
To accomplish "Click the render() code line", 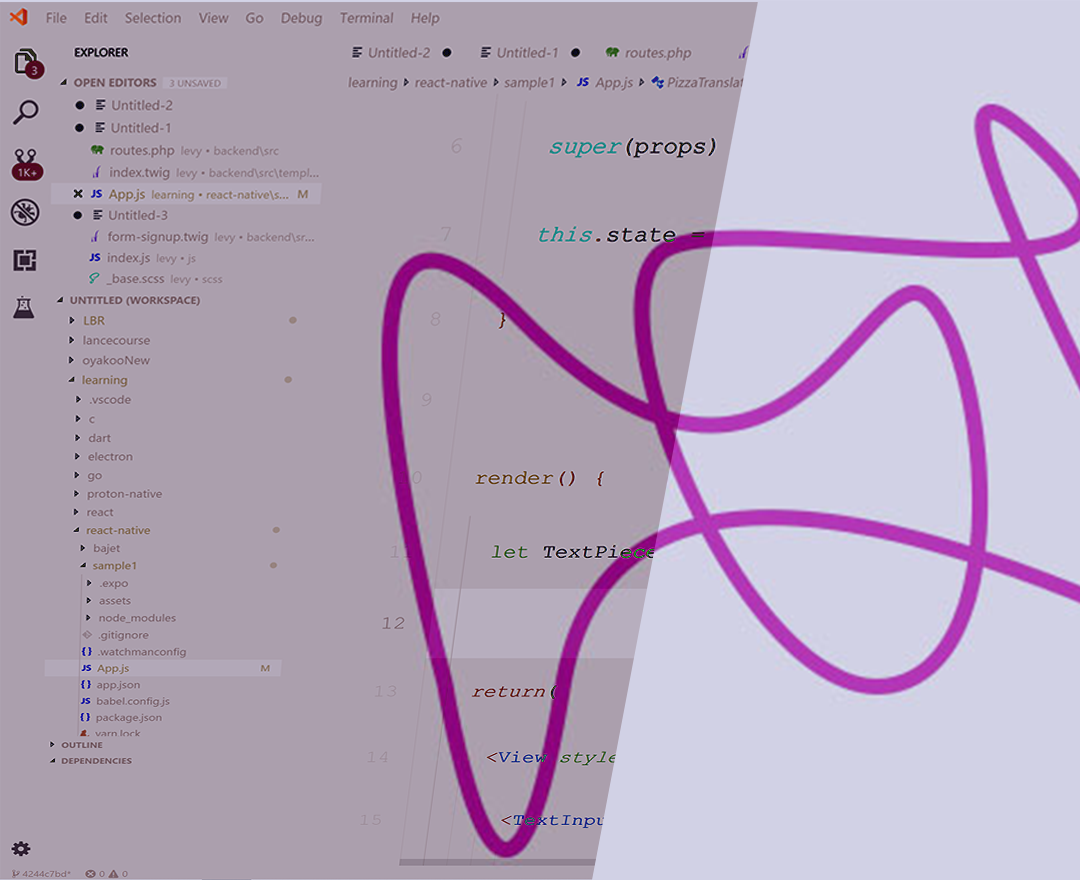I will point(540,478).
